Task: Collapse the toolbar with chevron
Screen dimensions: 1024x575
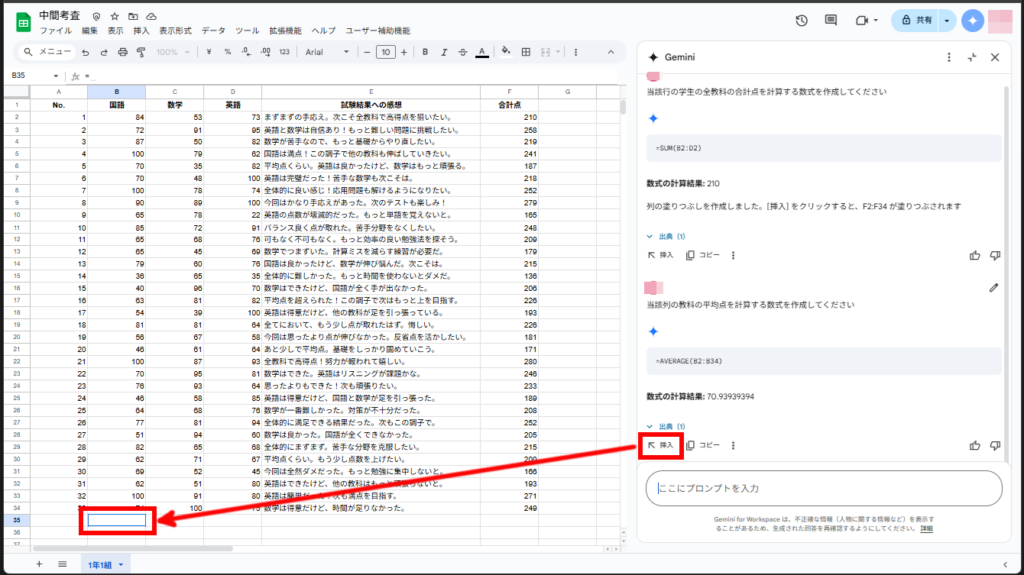Action: [x=611, y=52]
